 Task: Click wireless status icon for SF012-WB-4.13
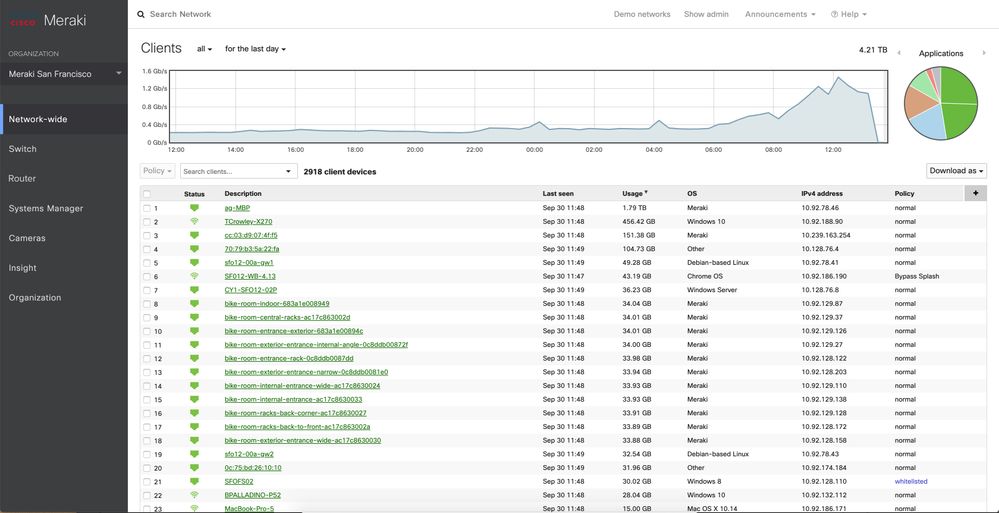(194, 276)
